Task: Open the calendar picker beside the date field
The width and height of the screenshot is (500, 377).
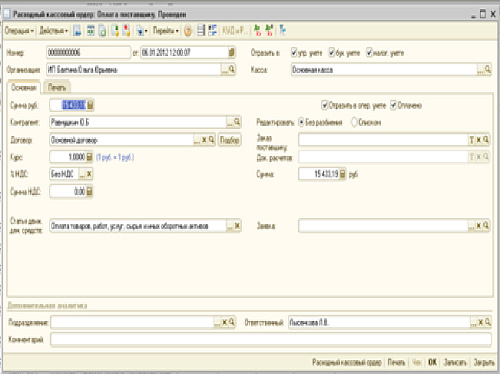Action: pyautogui.click(x=232, y=52)
